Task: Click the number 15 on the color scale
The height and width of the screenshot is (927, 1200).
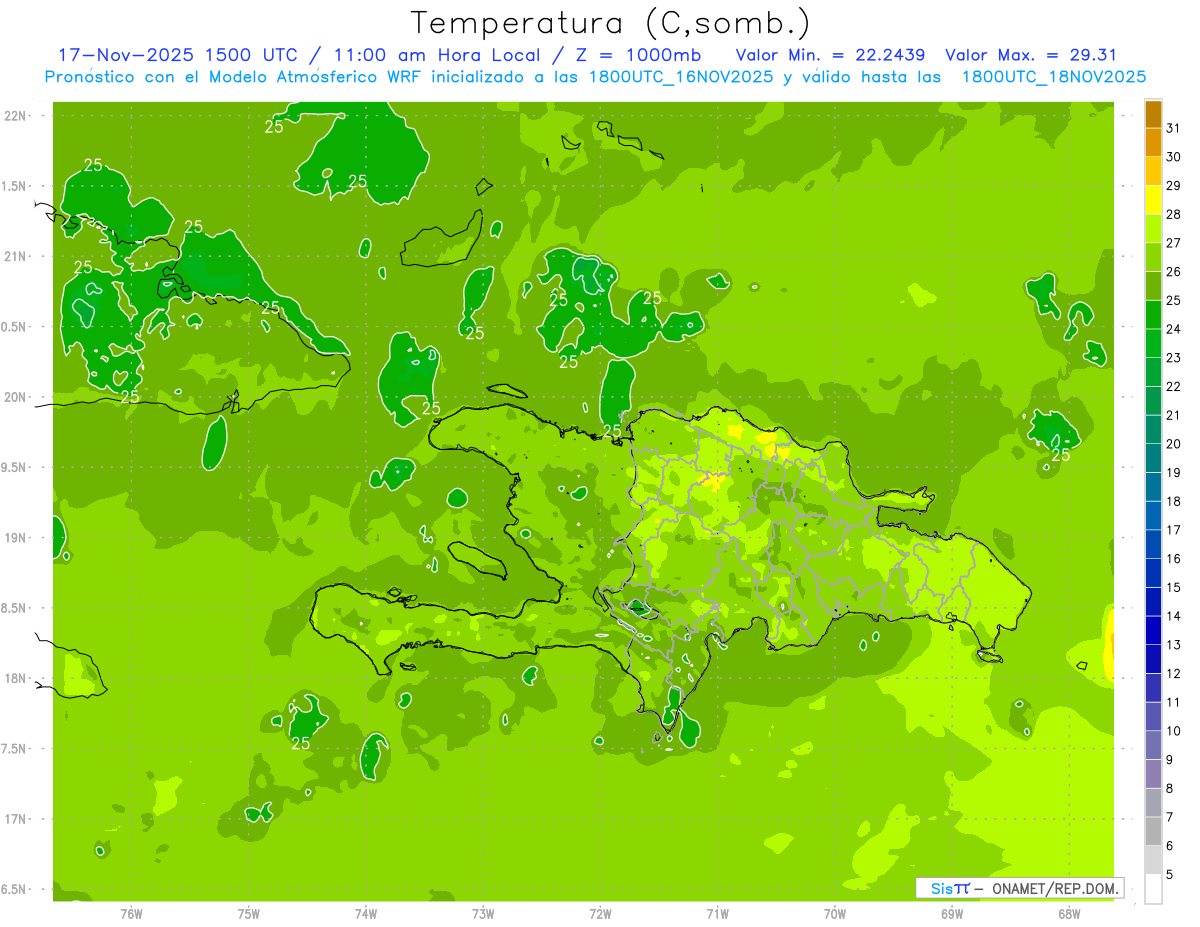Action: (x=1174, y=588)
